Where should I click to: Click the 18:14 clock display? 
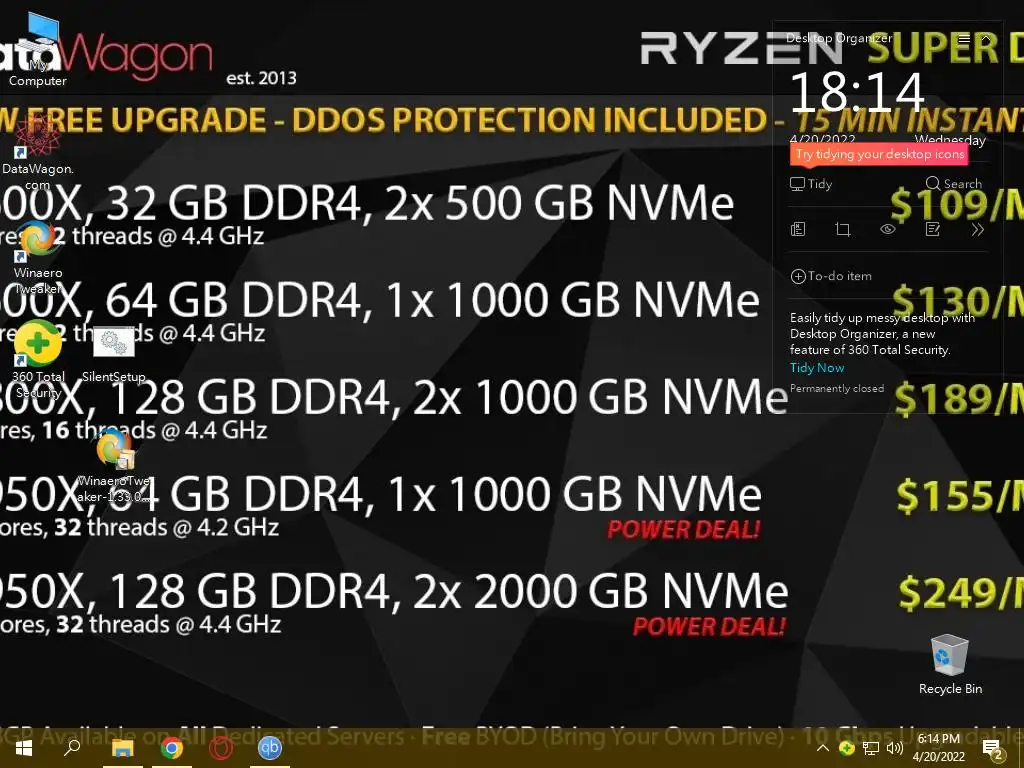(857, 92)
